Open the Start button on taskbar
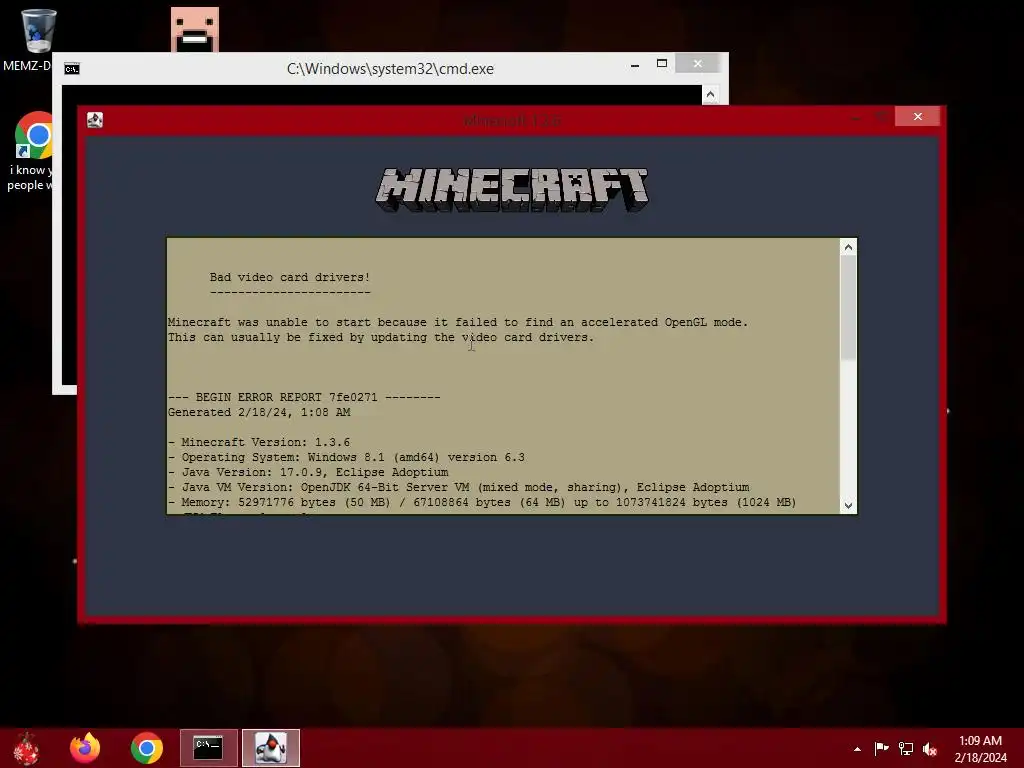This screenshot has height=768, width=1024. point(26,748)
